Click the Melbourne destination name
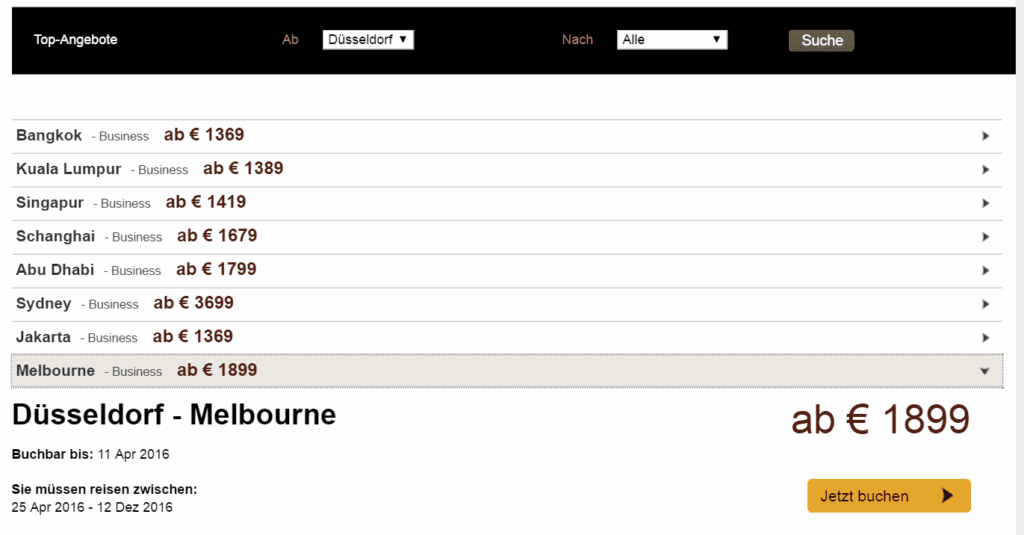 tap(56, 370)
